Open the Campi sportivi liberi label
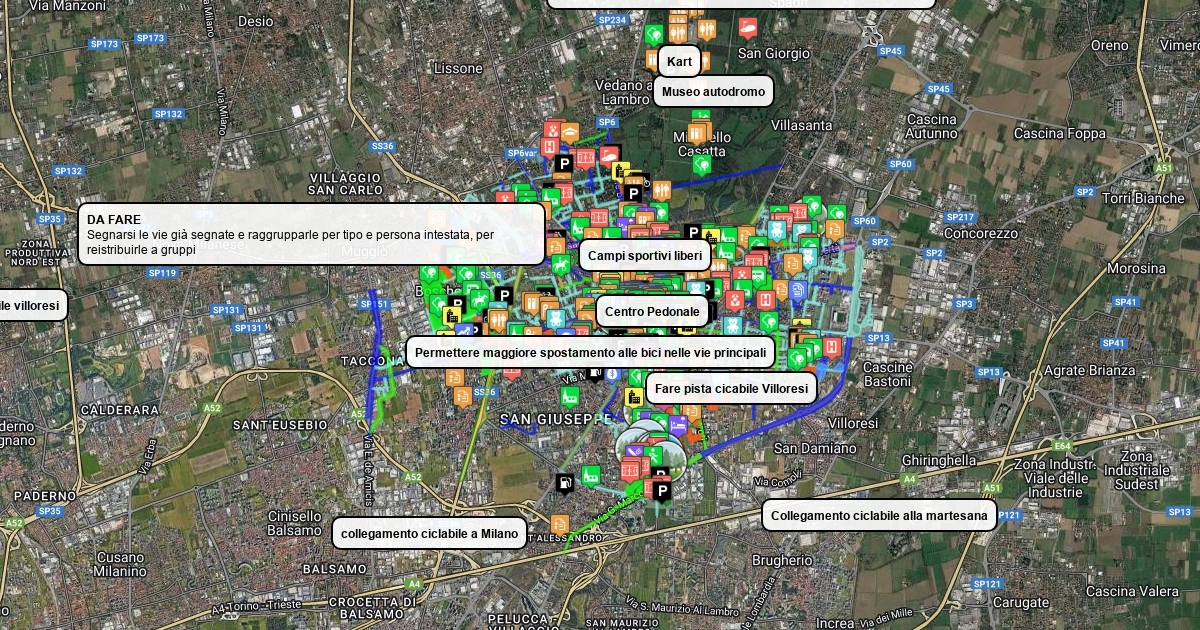 coord(645,255)
